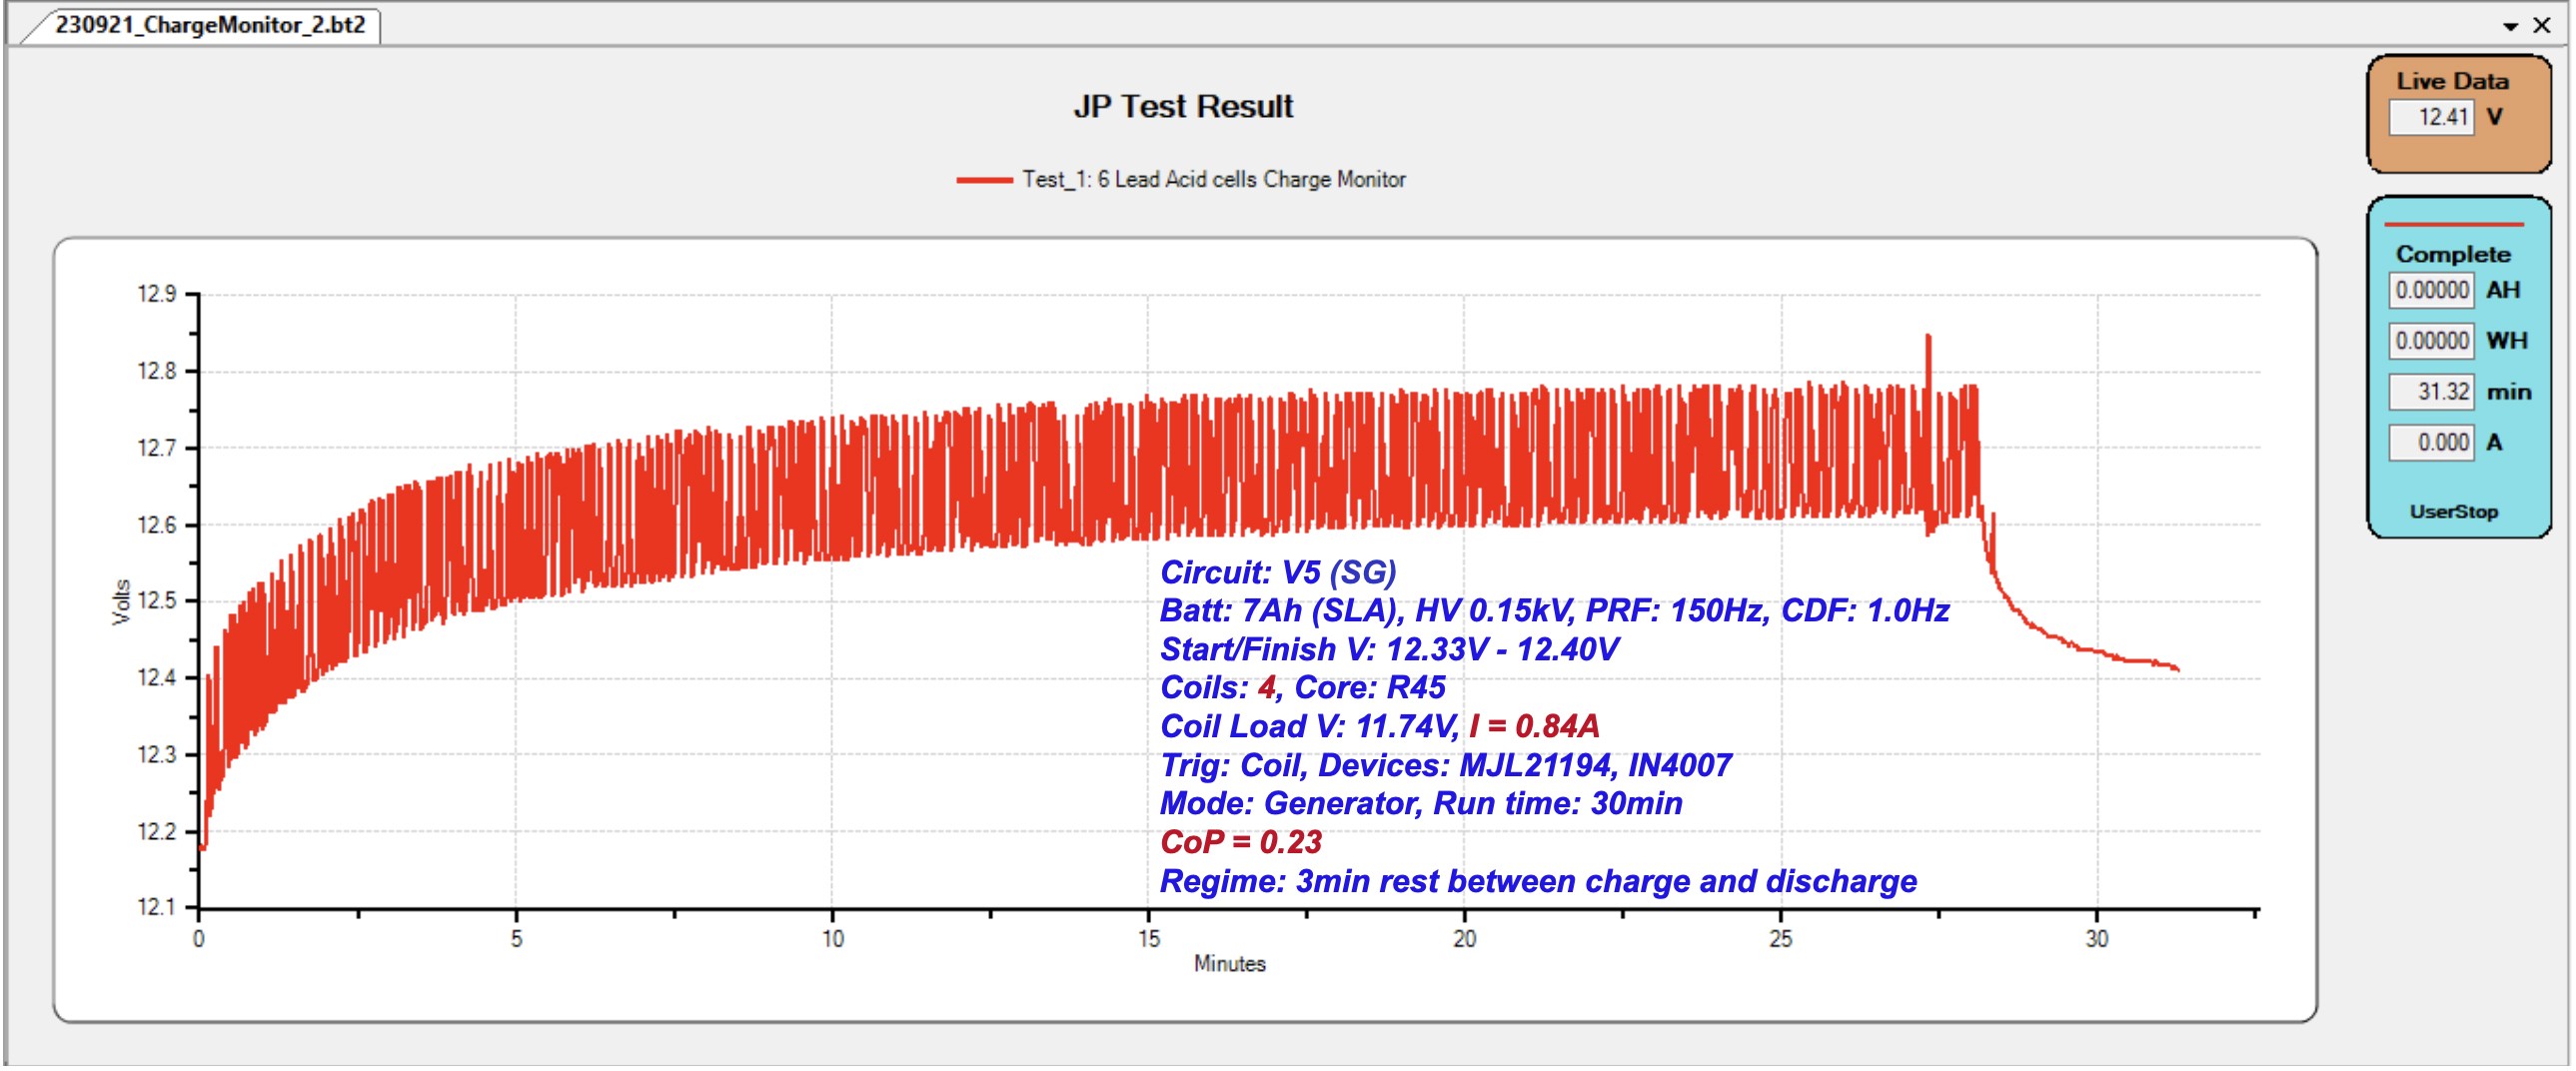2576x1071 pixels.
Task: Click the voltage spike peak near 27 minutes
Action: point(1928,338)
